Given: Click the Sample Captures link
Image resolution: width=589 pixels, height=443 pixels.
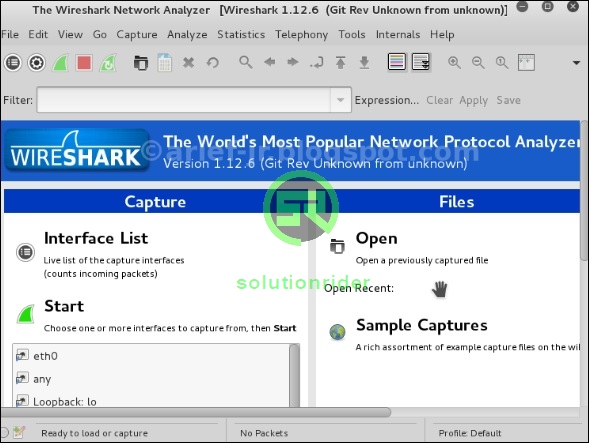Looking at the screenshot, I should 421,325.
